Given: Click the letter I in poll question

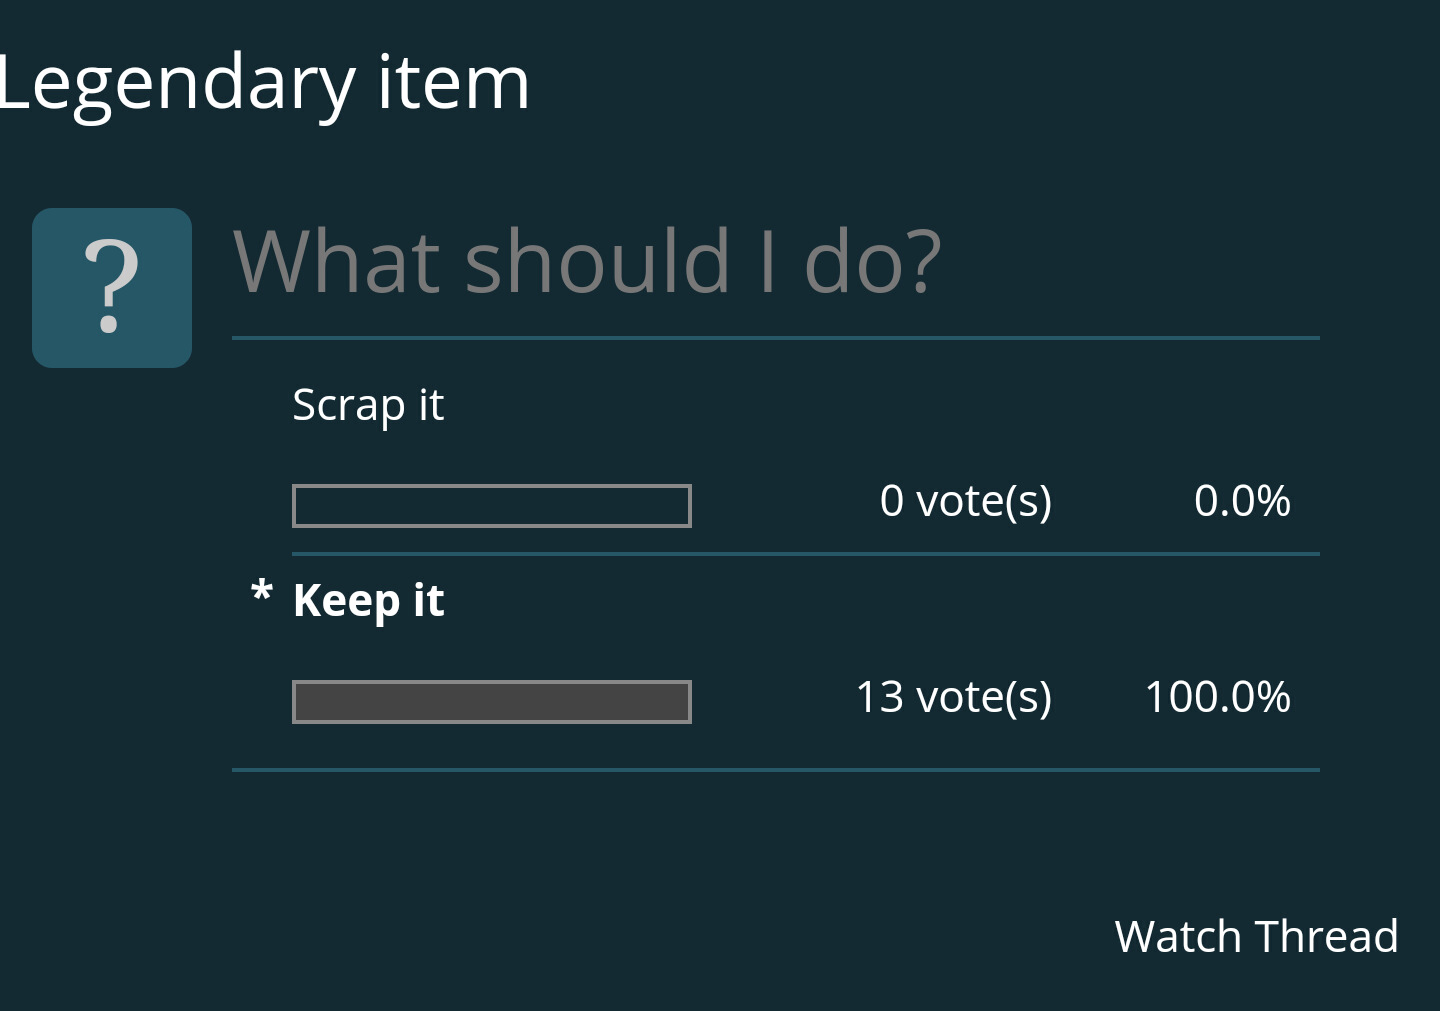Looking at the screenshot, I should (x=768, y=262).
